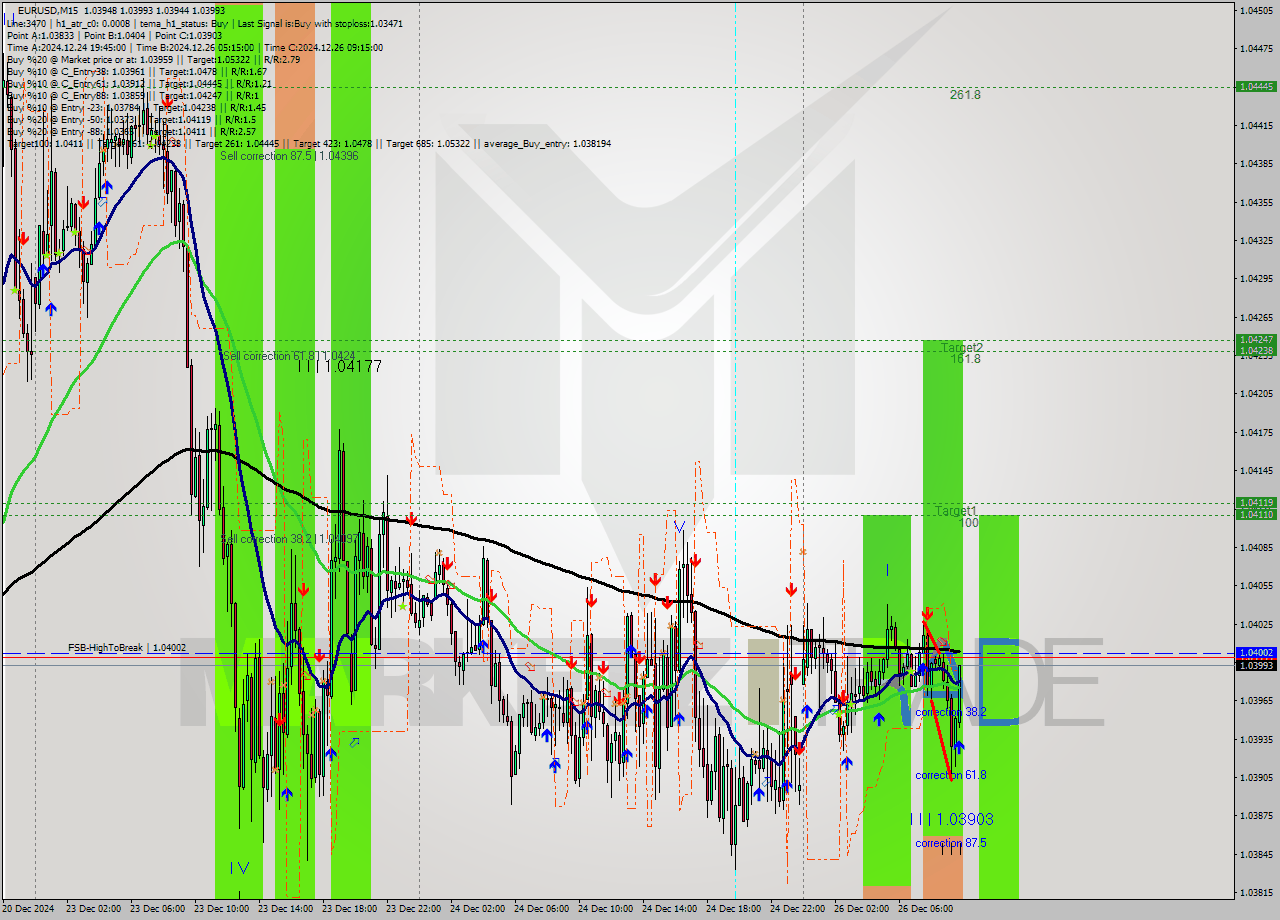Image resolution: width=1280 pixels, height=920 pixels.
Task: Click the 'Time A:2024.12.24 19:45:00' line
Action: (66, 47)
